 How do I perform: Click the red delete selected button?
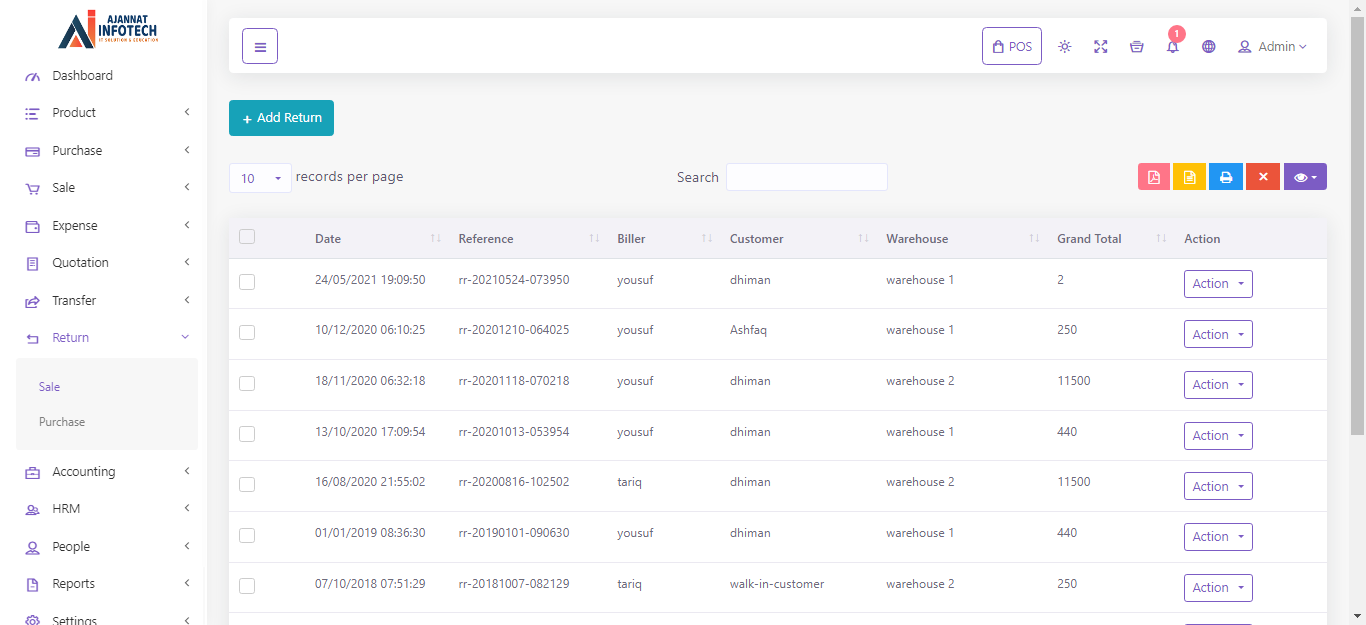(x=1263, y=177)
